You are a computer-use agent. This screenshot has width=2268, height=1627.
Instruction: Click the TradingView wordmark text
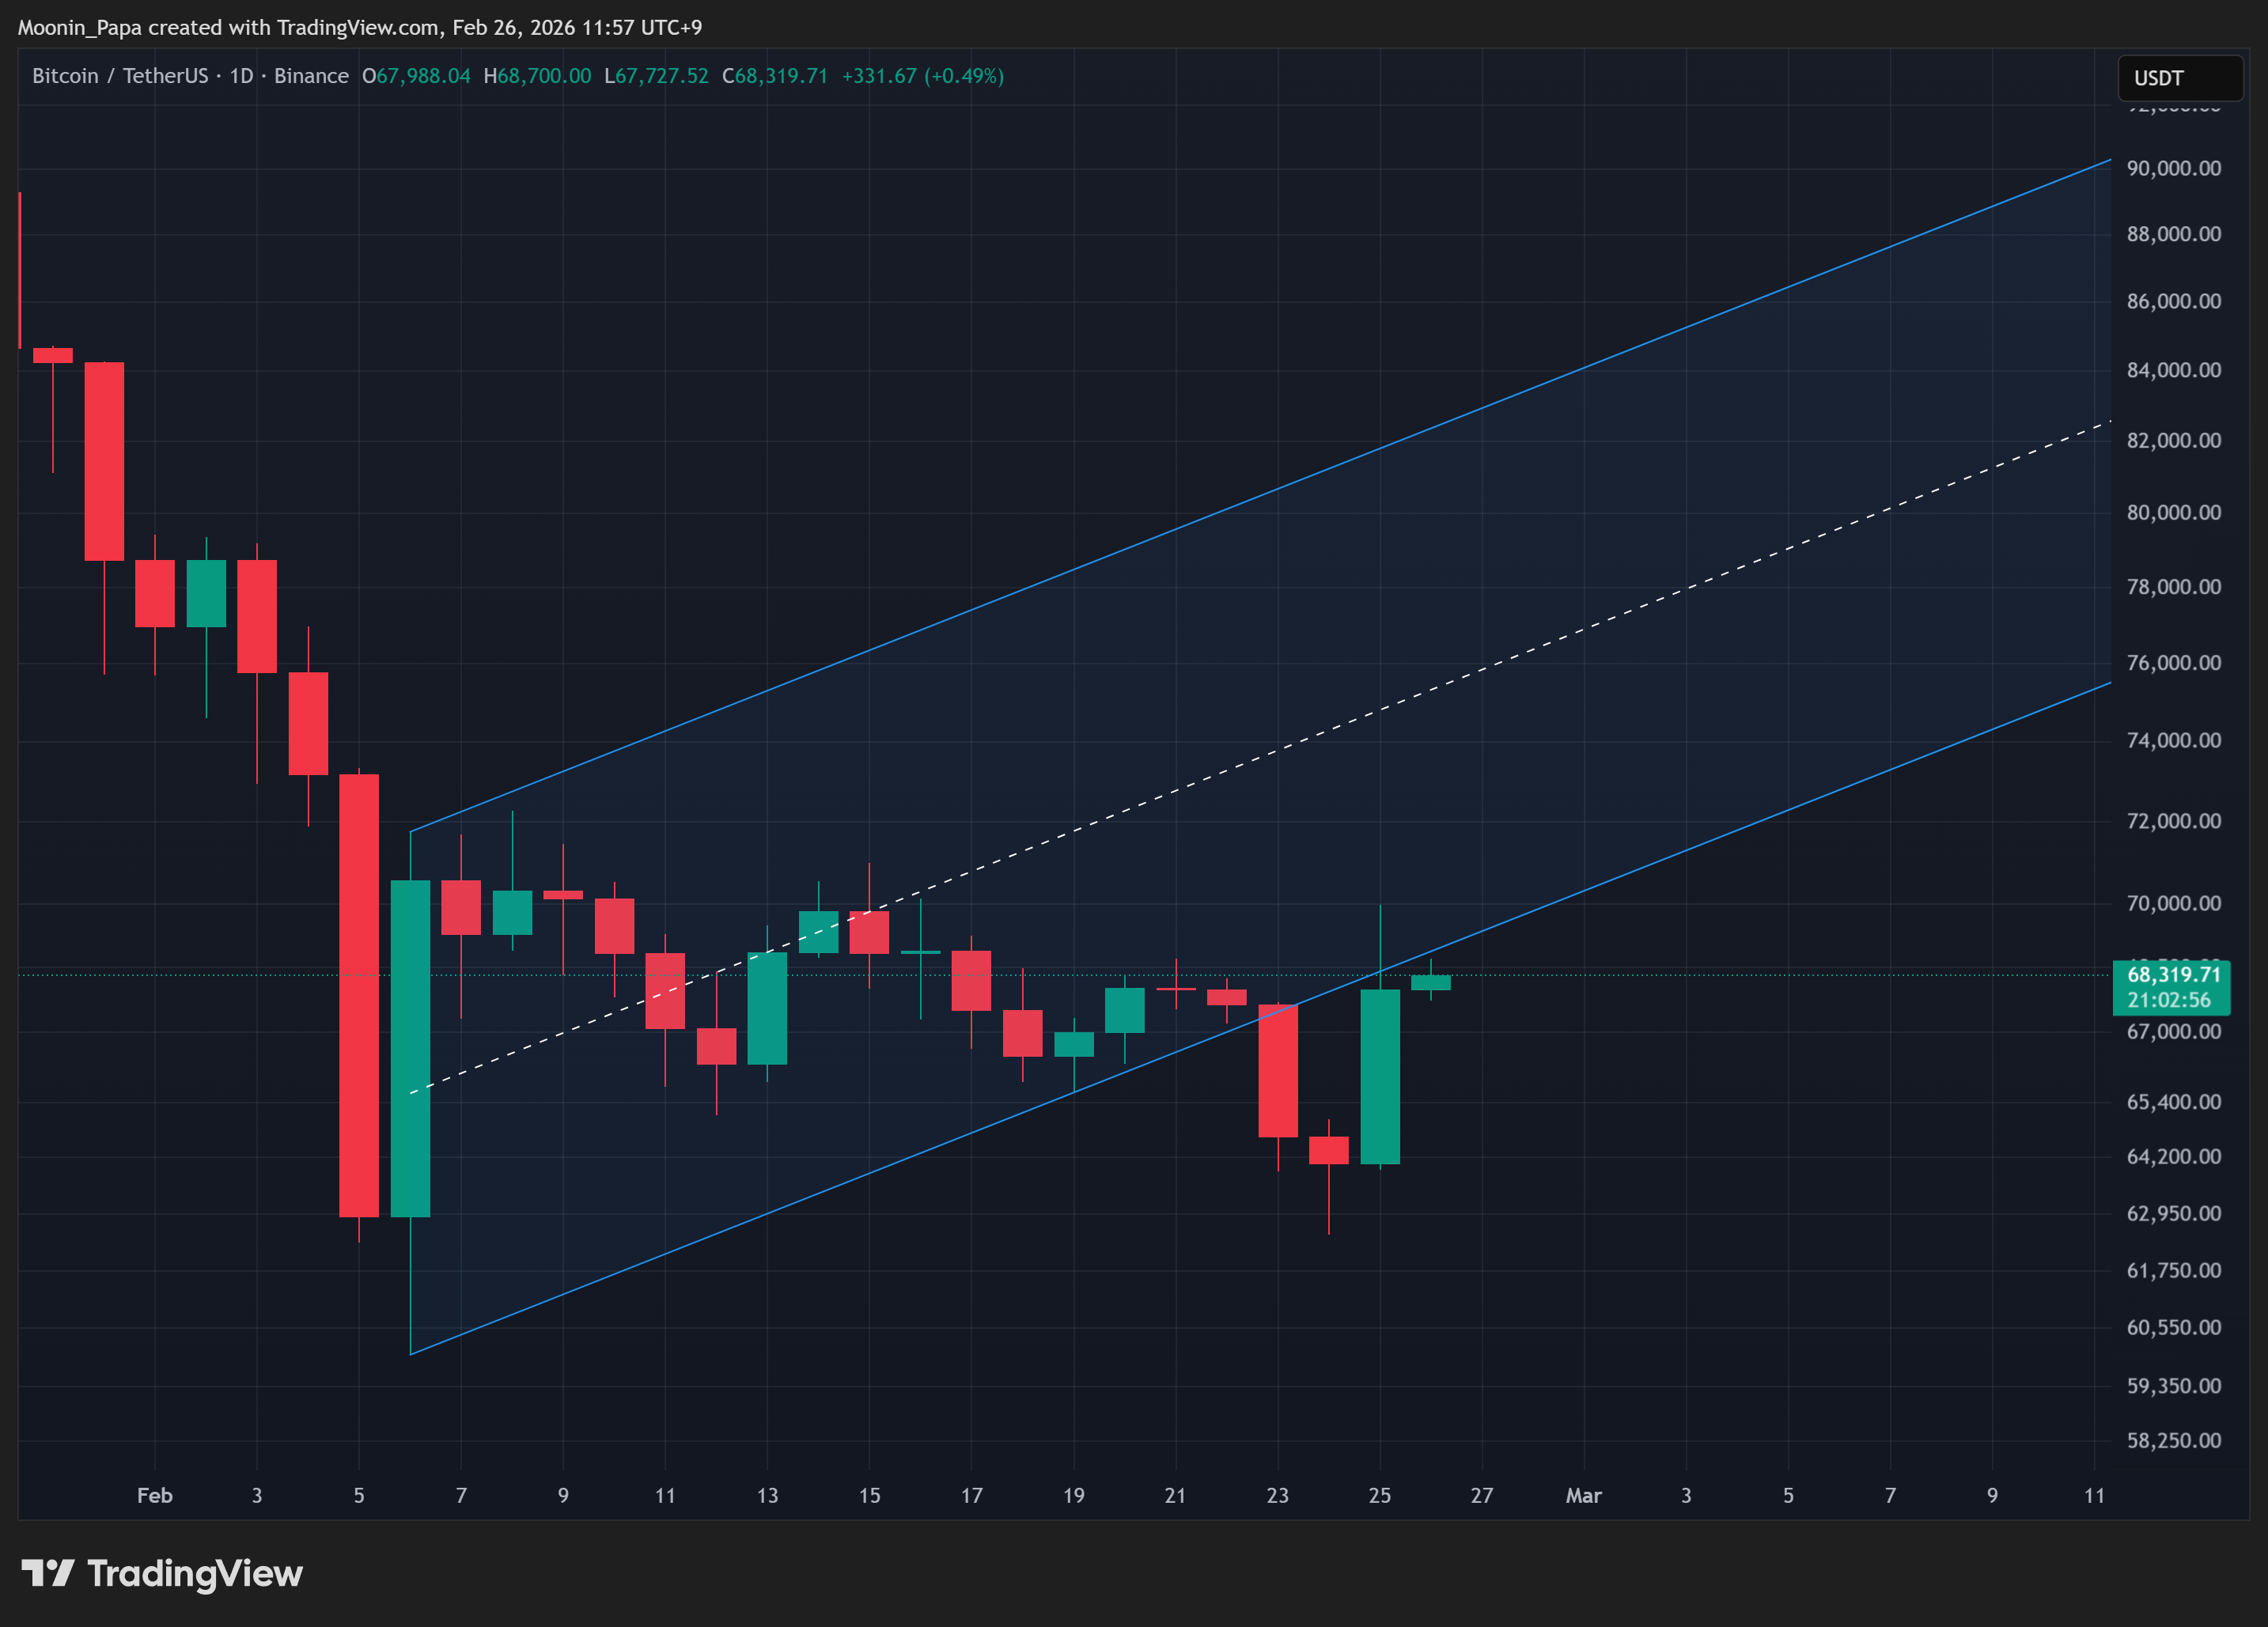[x=195, y=1573]
